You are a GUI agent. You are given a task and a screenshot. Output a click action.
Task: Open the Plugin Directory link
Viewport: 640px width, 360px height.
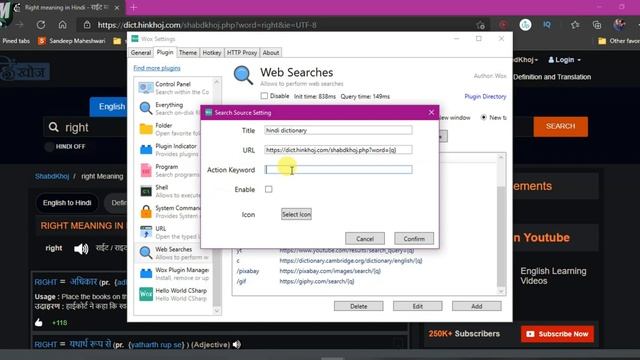pos(485,96)
